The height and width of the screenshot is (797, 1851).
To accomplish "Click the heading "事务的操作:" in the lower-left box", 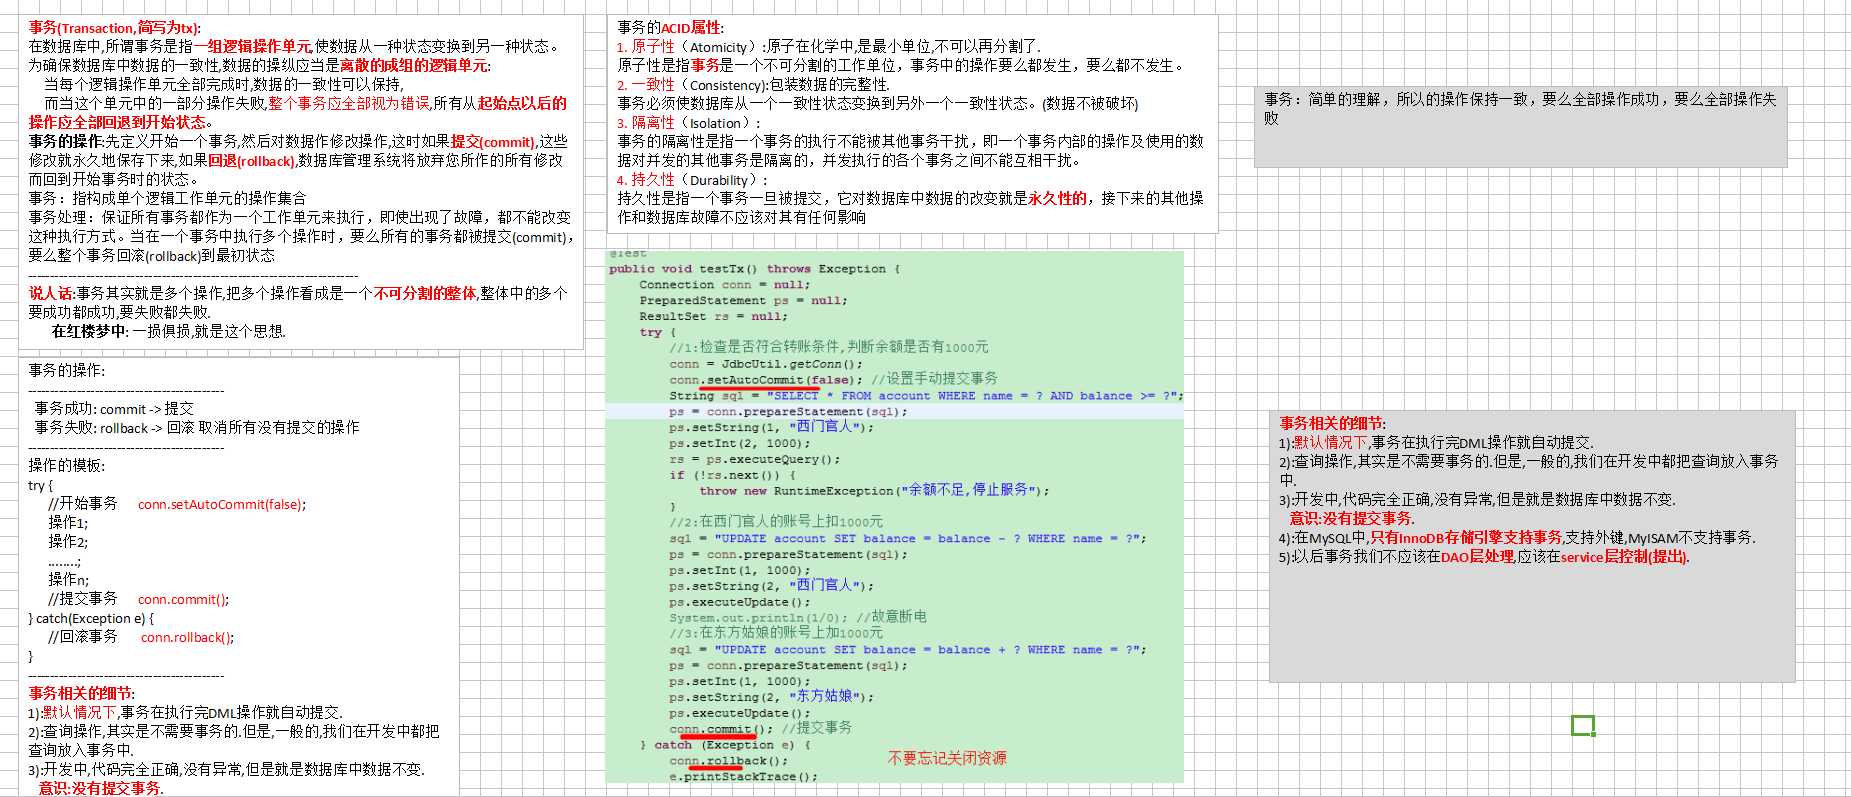I will tap(66, 370).
